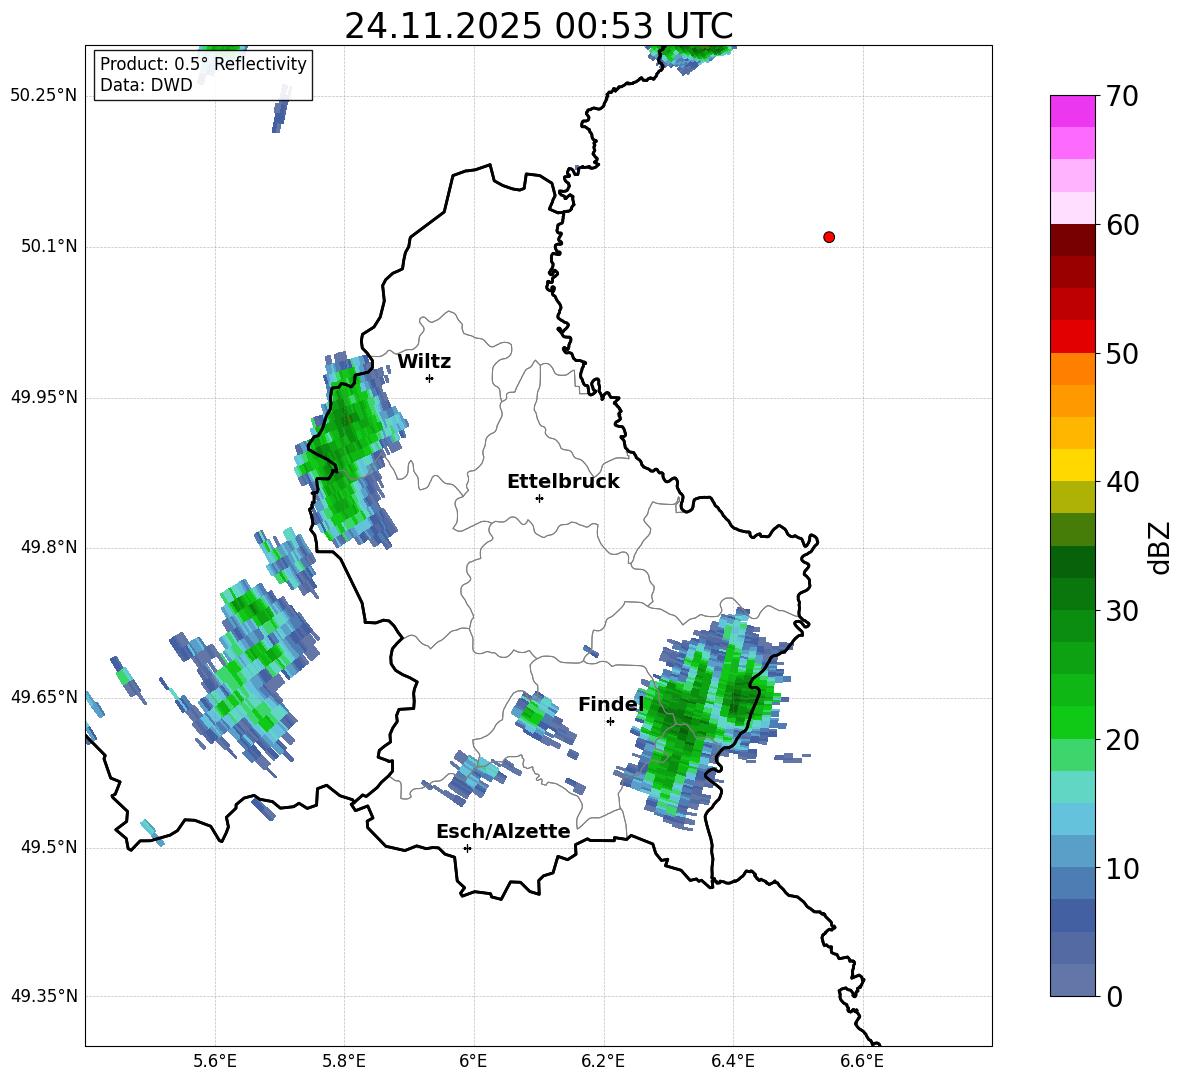
Task: Click the 49.5°N latitude label
Action: click(48, 847)
